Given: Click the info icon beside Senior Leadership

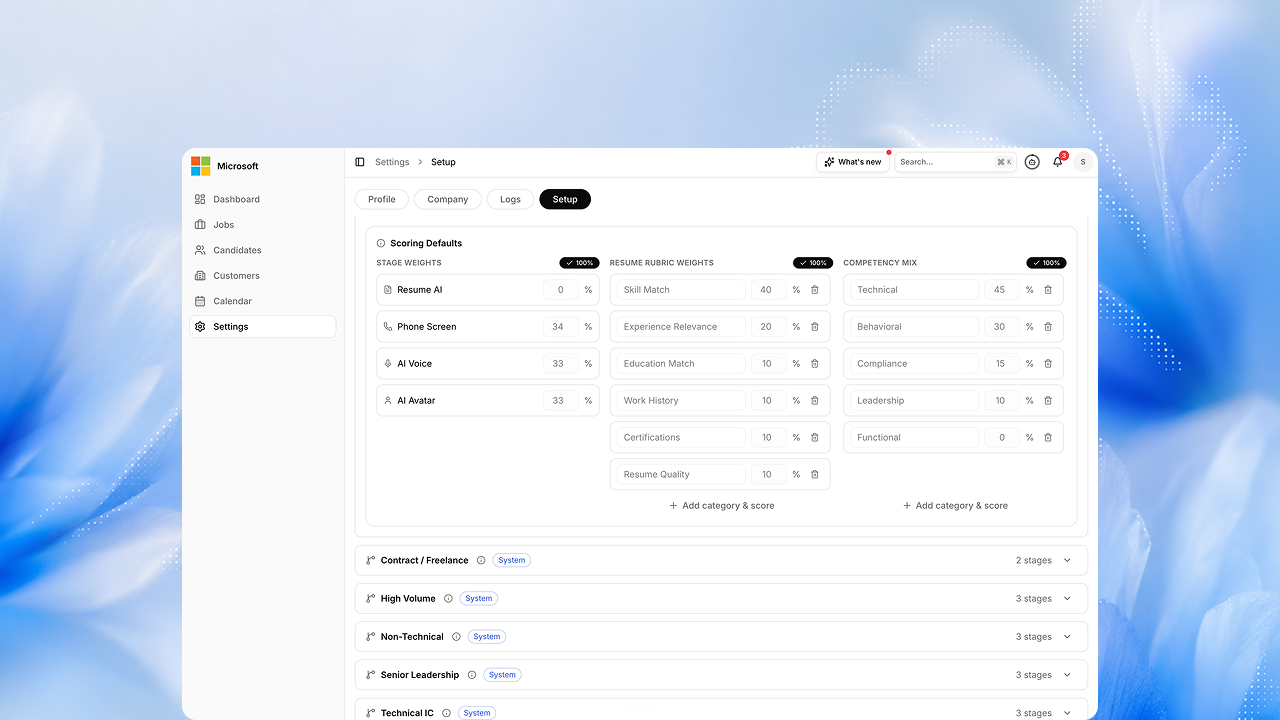Looking at the screenshot, I should [x=472, y=675].
